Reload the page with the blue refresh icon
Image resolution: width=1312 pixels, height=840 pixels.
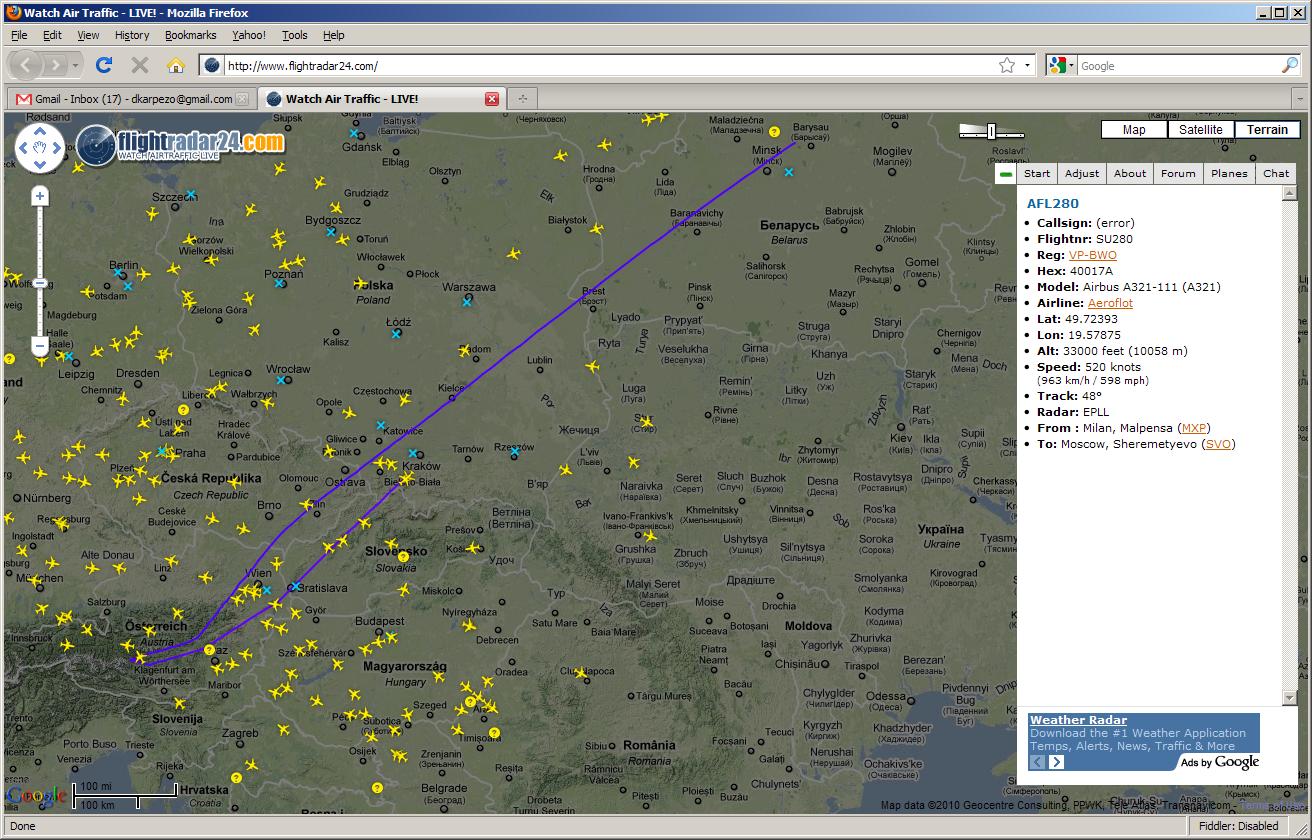click(103, 66)
